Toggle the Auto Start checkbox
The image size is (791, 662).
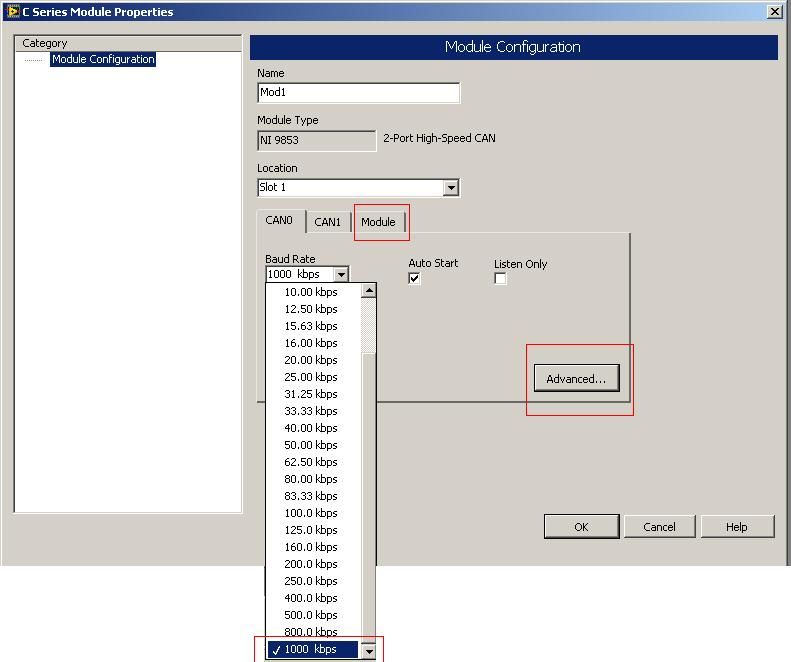click(414, 279)
